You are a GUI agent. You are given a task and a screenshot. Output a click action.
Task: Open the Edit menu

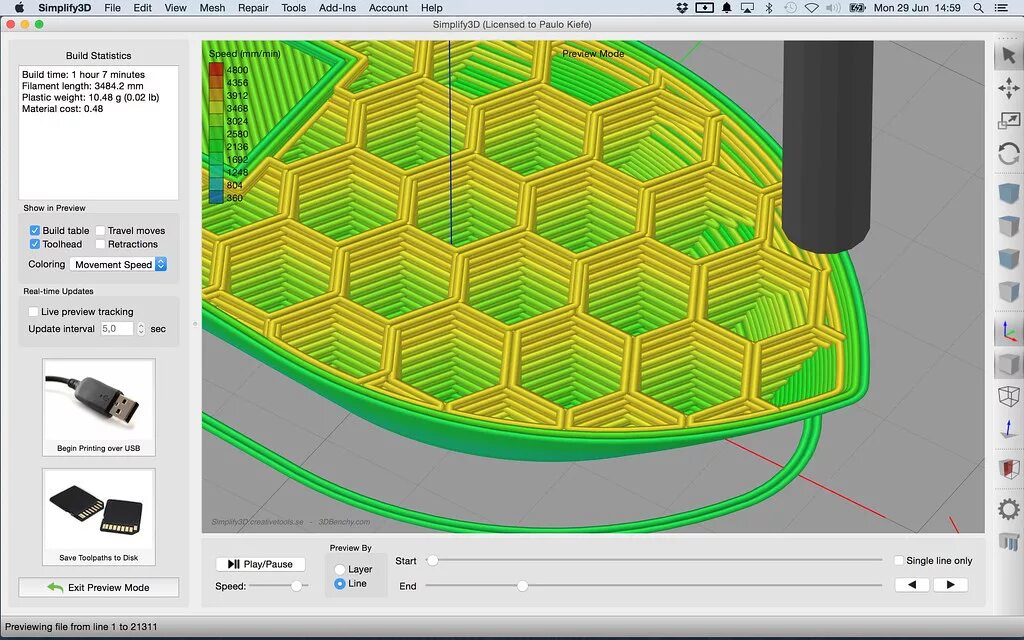tap(142, 8)
